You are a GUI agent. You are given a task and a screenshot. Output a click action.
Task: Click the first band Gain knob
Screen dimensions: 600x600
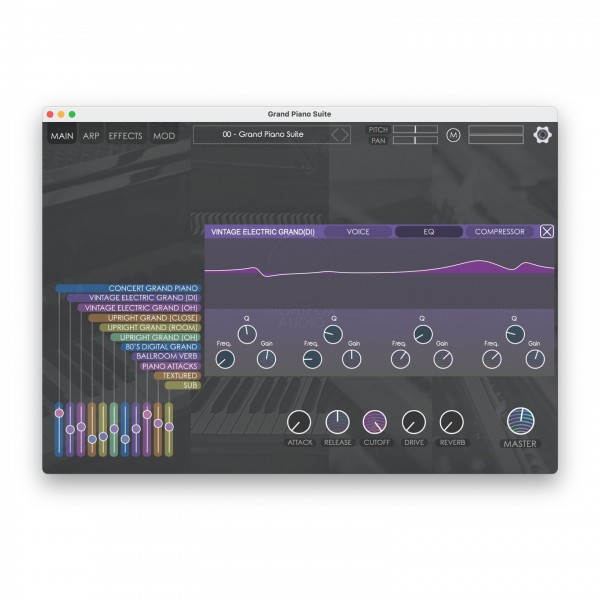(266, 359)
